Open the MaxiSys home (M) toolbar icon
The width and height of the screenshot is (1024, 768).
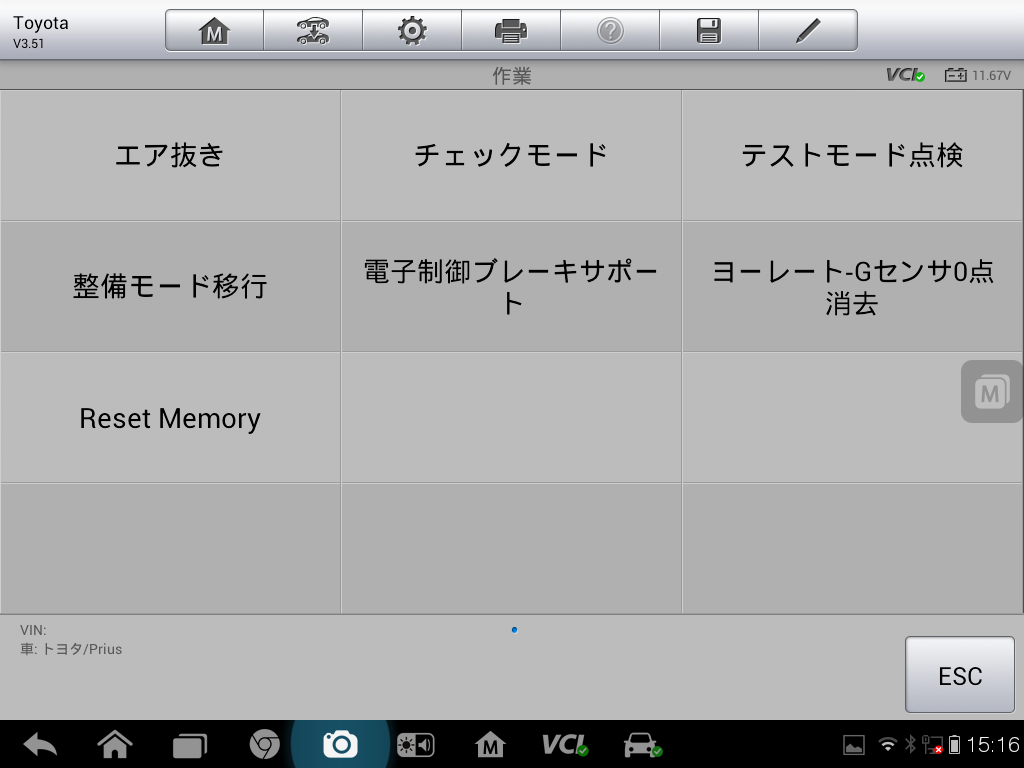214,31
